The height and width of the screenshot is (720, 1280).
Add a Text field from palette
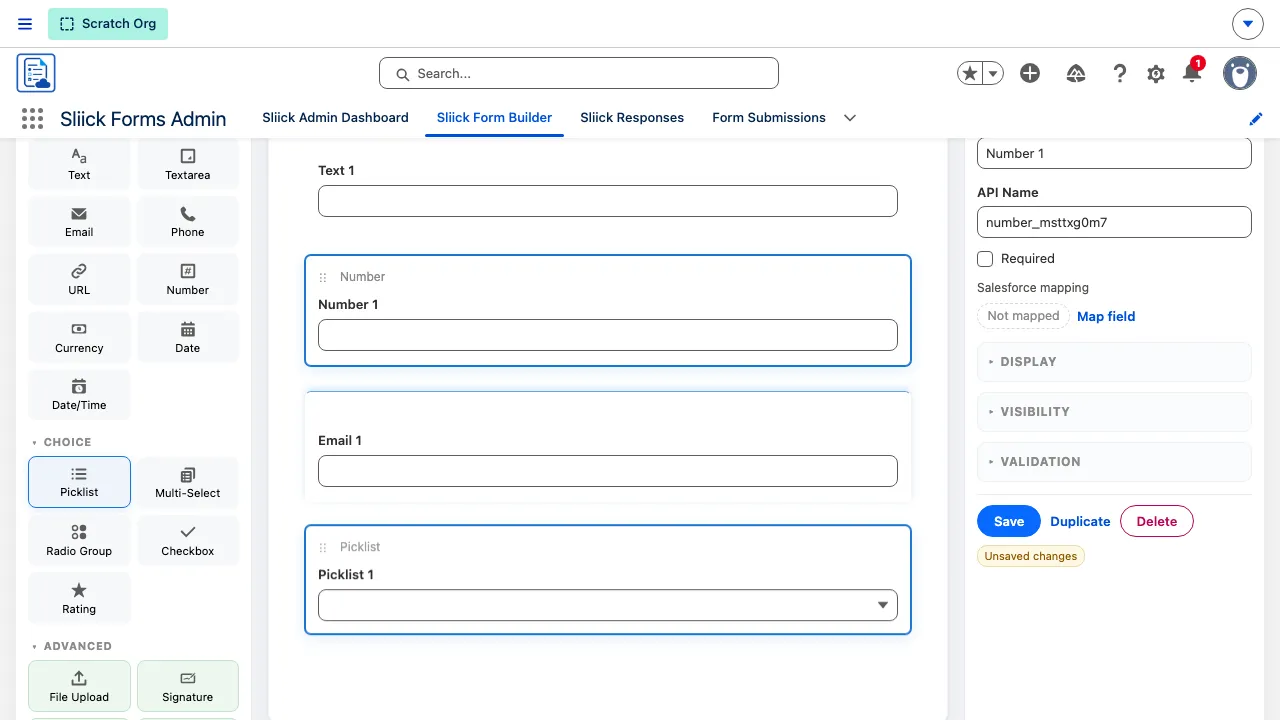[x=79, y=165]
